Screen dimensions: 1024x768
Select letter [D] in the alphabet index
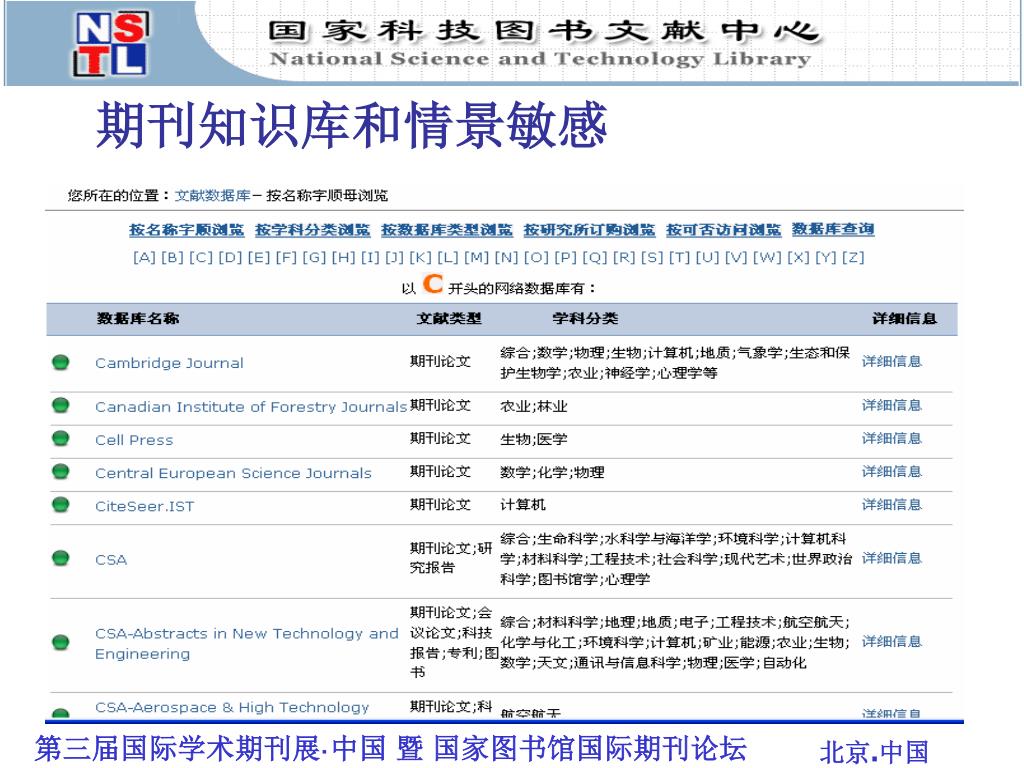click(x=230, y=257)
